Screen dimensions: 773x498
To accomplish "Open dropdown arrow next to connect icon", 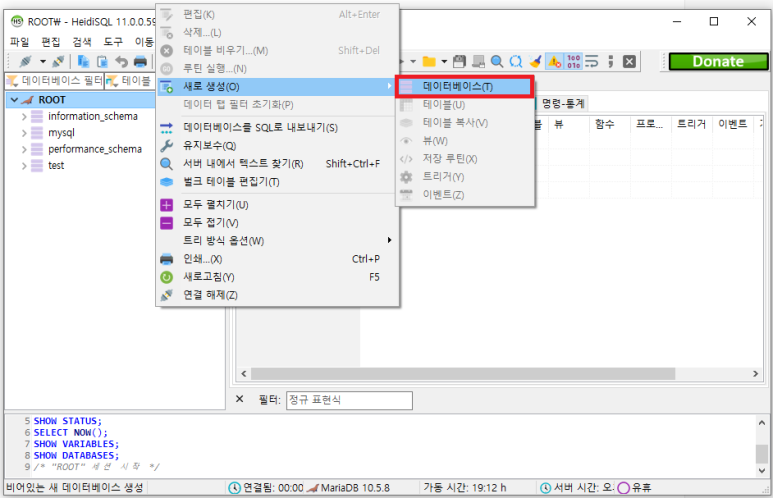I will pos(43,62).
